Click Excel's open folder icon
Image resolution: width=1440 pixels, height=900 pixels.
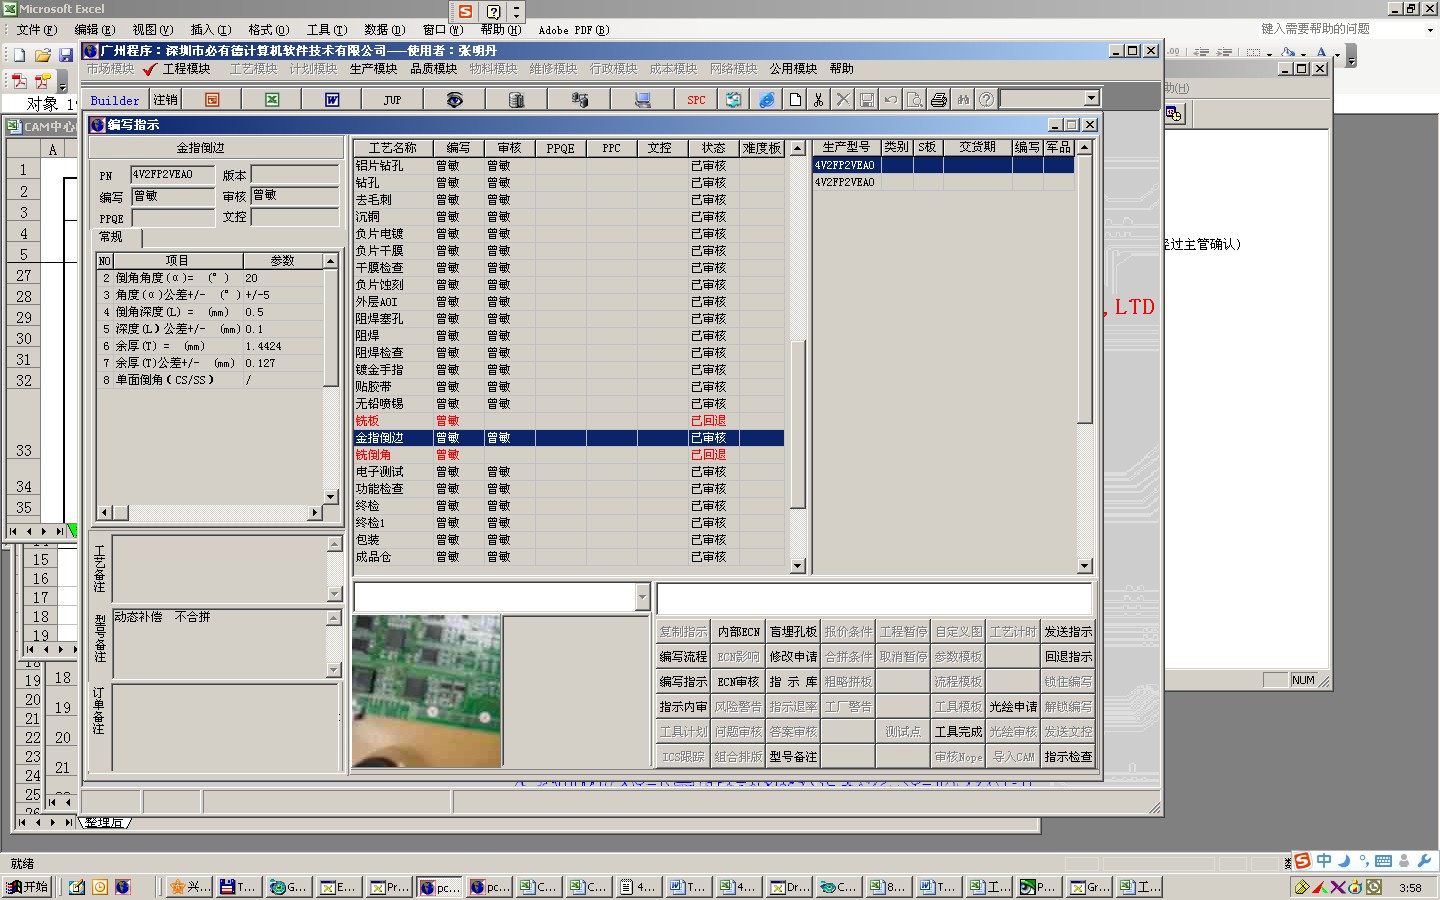(43, 55)
